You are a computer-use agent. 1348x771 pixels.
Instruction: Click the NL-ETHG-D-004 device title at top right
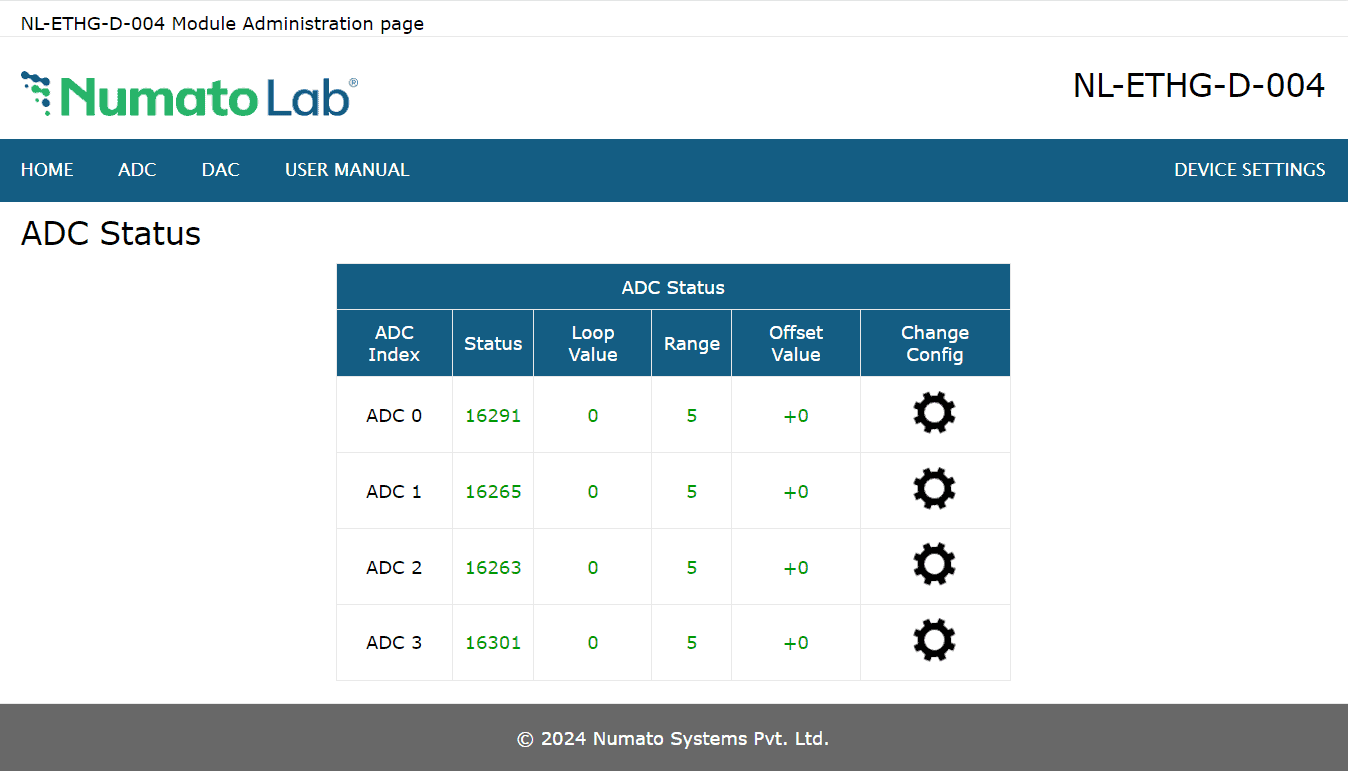[1198, 86]
